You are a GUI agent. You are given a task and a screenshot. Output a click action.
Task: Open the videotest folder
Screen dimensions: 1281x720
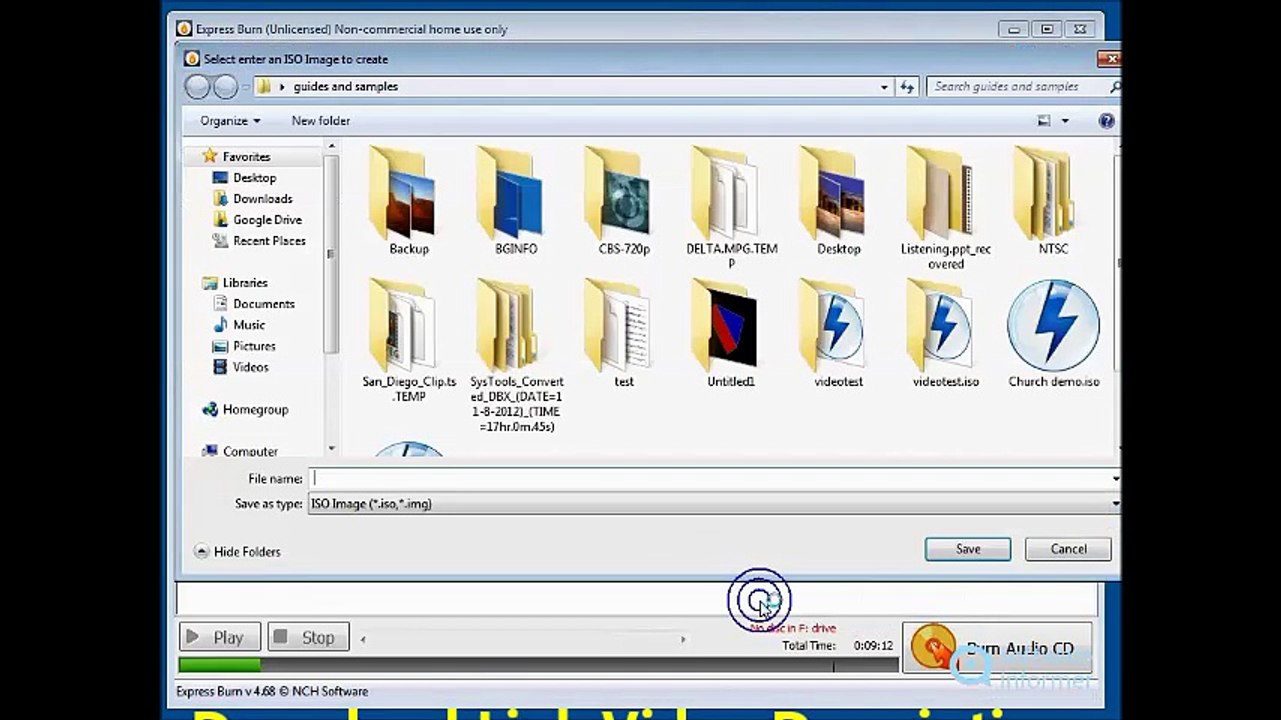(x=838, y=333)
